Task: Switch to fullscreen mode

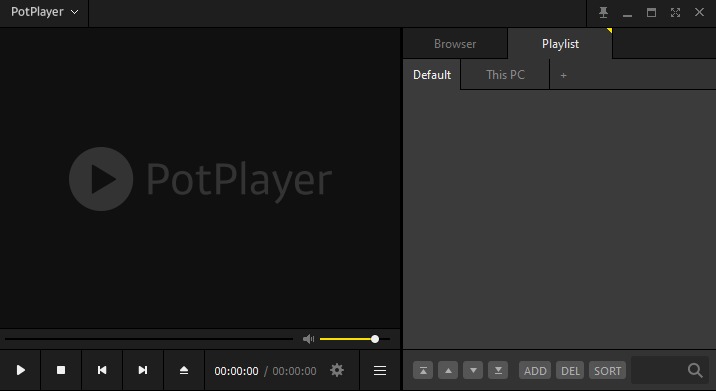Action: [x=675, y=12]
